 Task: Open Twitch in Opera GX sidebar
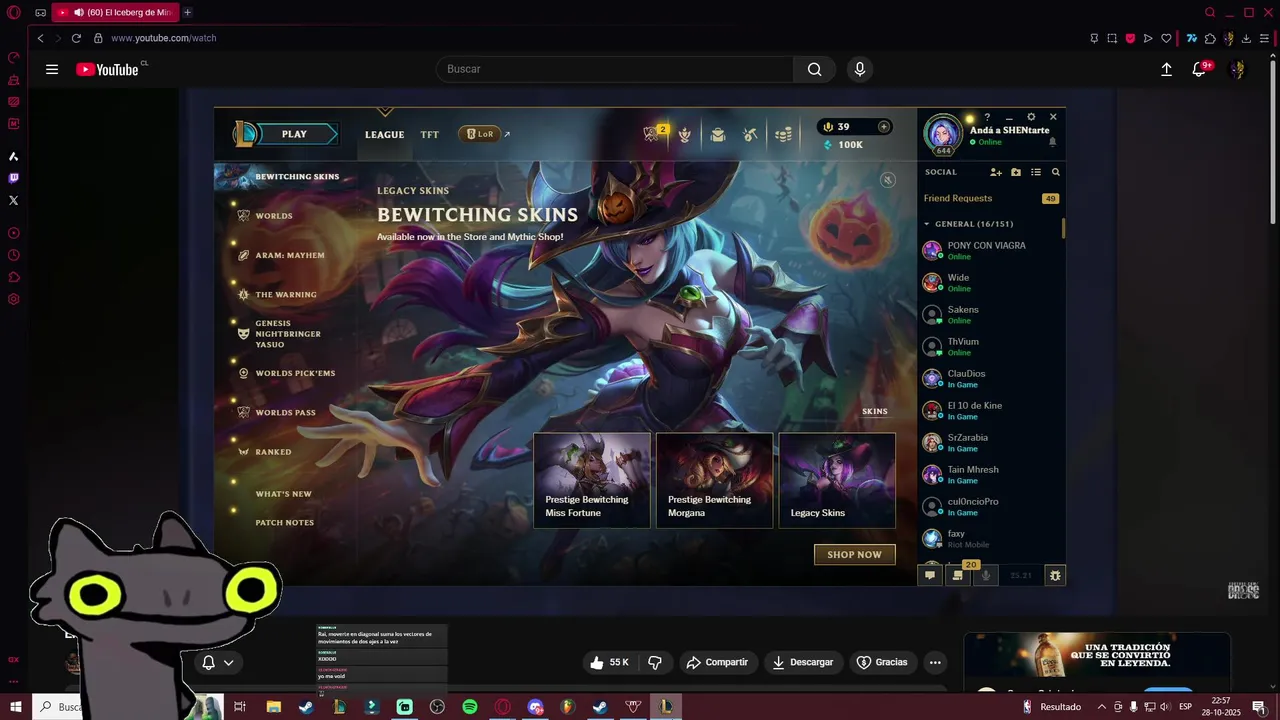click(x=13, y=178)
